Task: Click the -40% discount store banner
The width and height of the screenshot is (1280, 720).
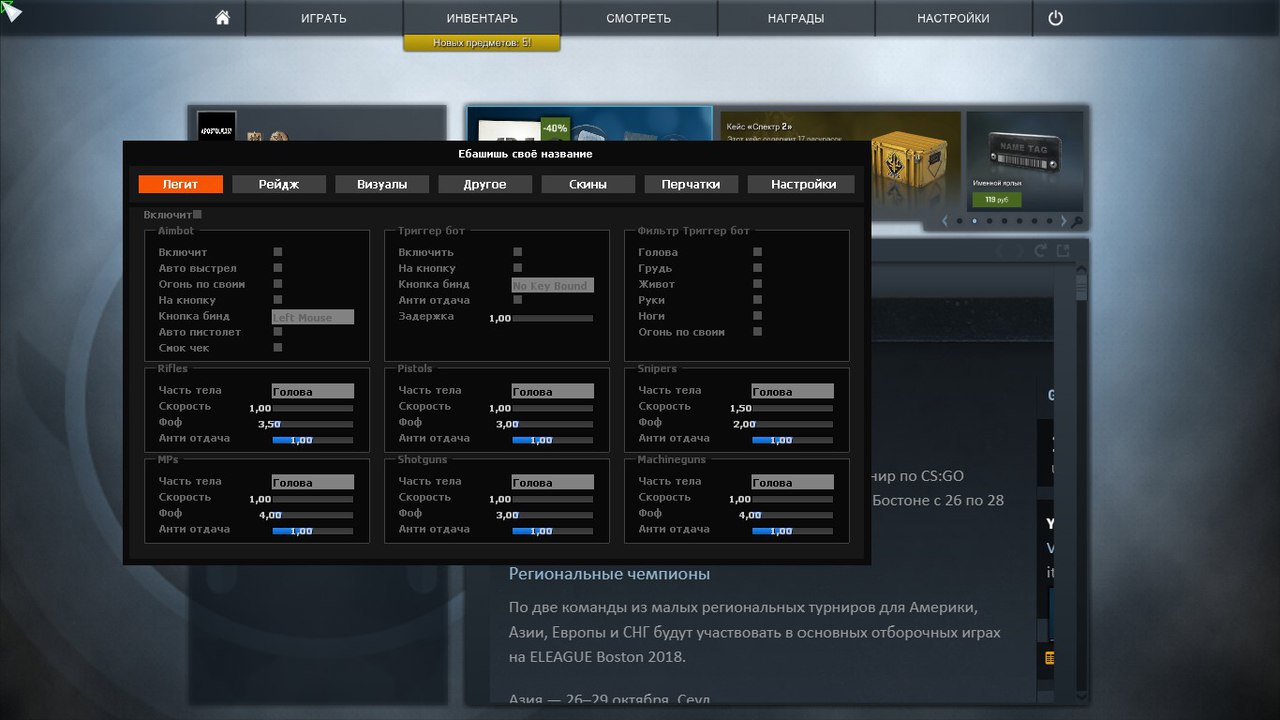Action: click(590, 123)
